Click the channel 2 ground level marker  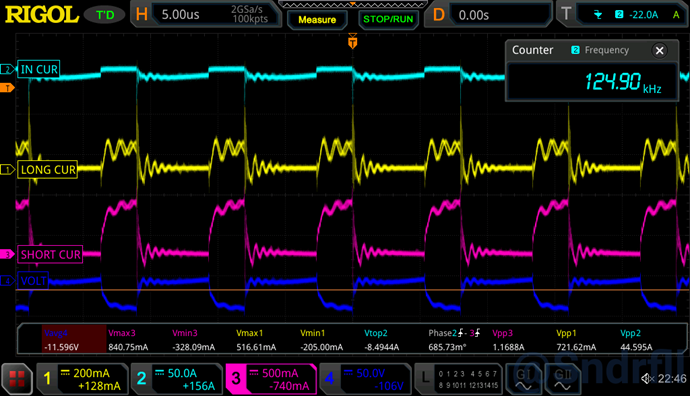pos(7,69)
